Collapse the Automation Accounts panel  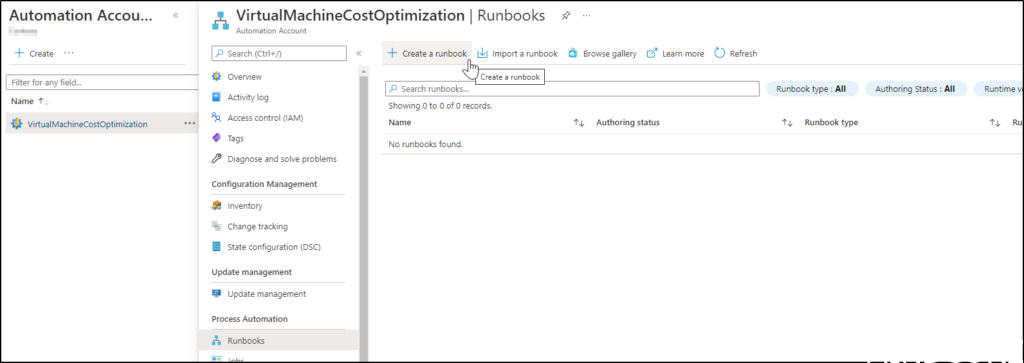tap(176, 15)
